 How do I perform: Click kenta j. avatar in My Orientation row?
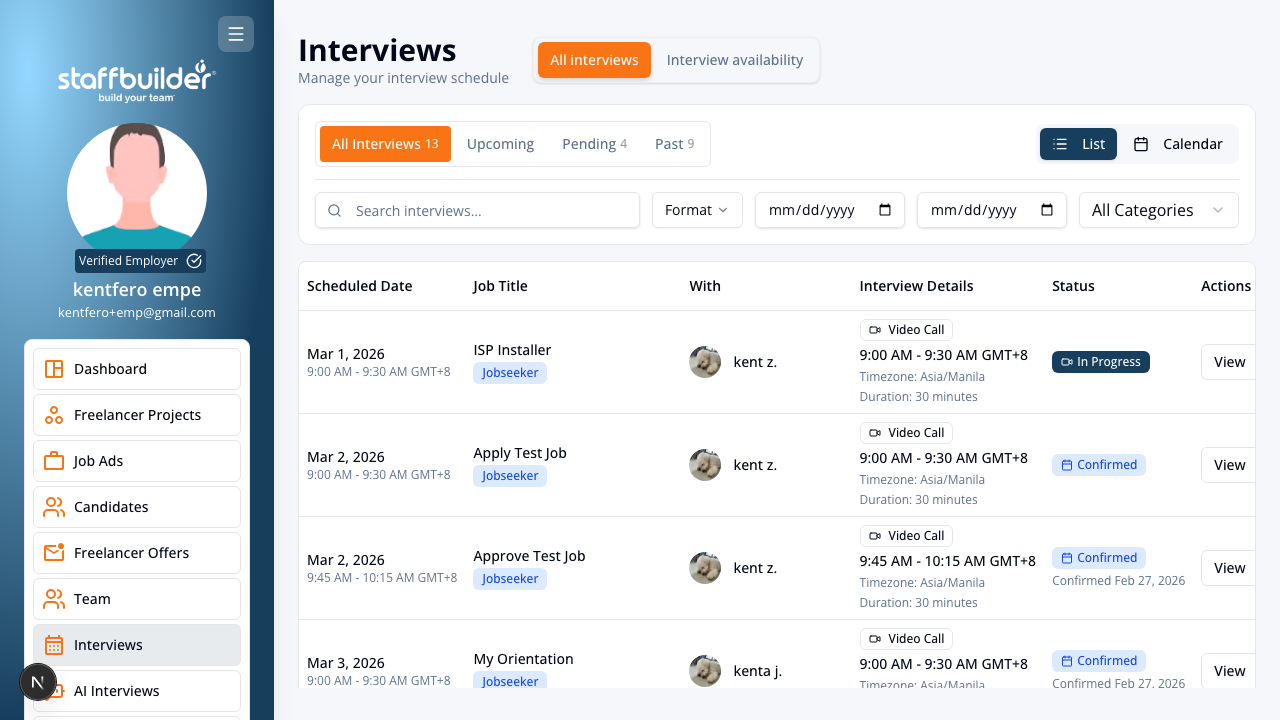coord(705,671)
